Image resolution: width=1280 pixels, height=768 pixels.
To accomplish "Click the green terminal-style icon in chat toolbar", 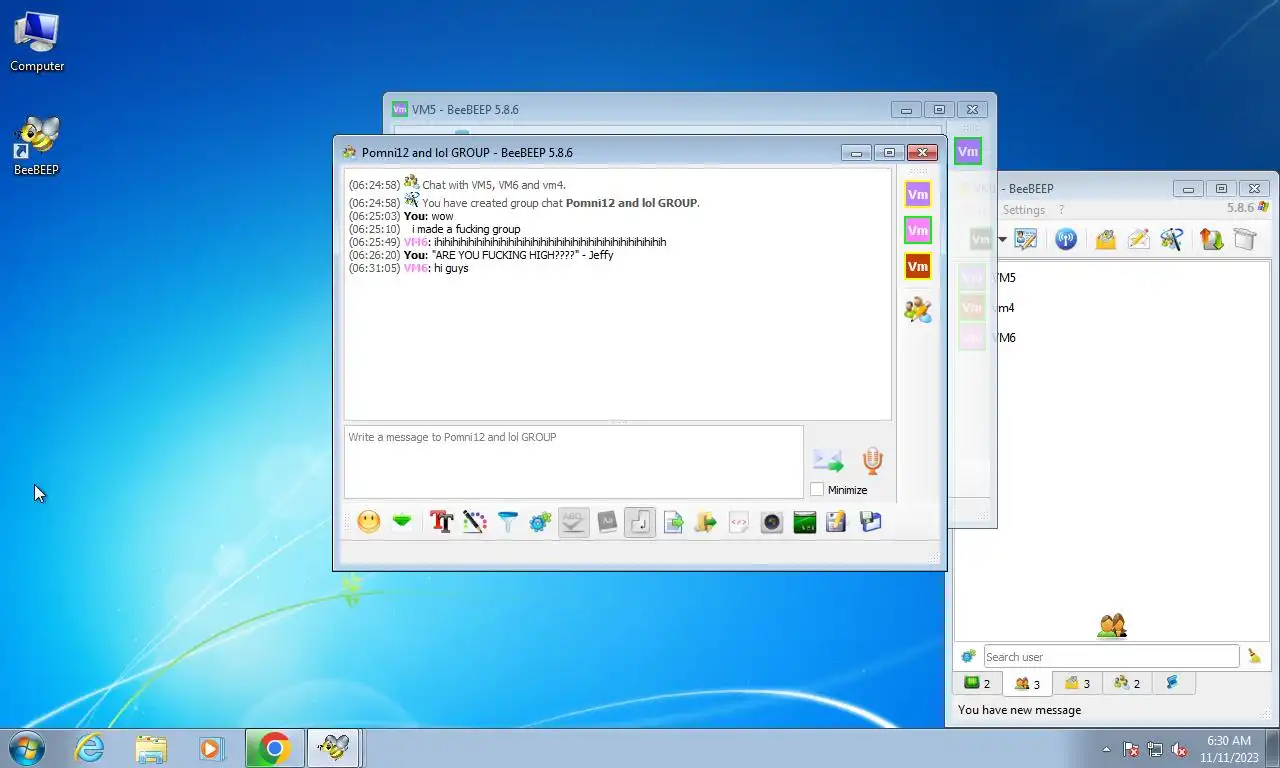I will pyautogui.click(x=805, y=522).
